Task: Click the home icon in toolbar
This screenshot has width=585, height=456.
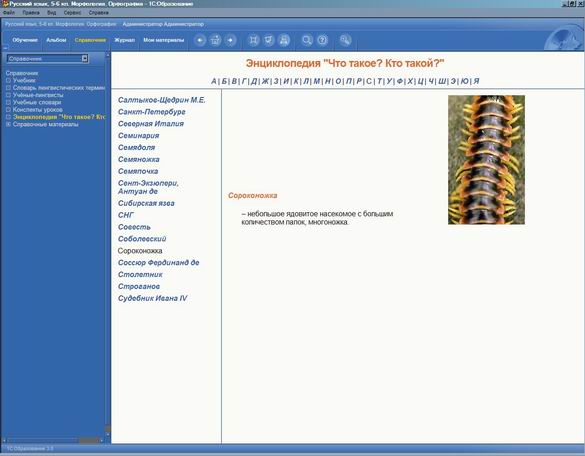Action: (215, 40)
